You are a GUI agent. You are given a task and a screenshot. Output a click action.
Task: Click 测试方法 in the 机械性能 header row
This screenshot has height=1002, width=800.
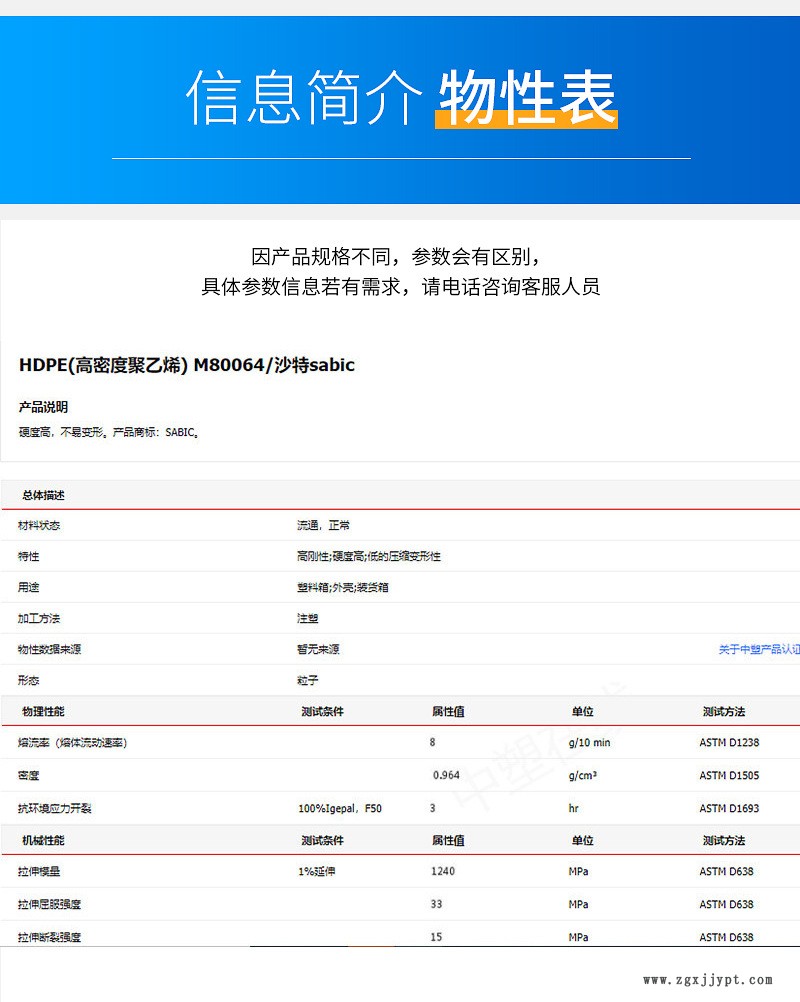tap(724, 840)
